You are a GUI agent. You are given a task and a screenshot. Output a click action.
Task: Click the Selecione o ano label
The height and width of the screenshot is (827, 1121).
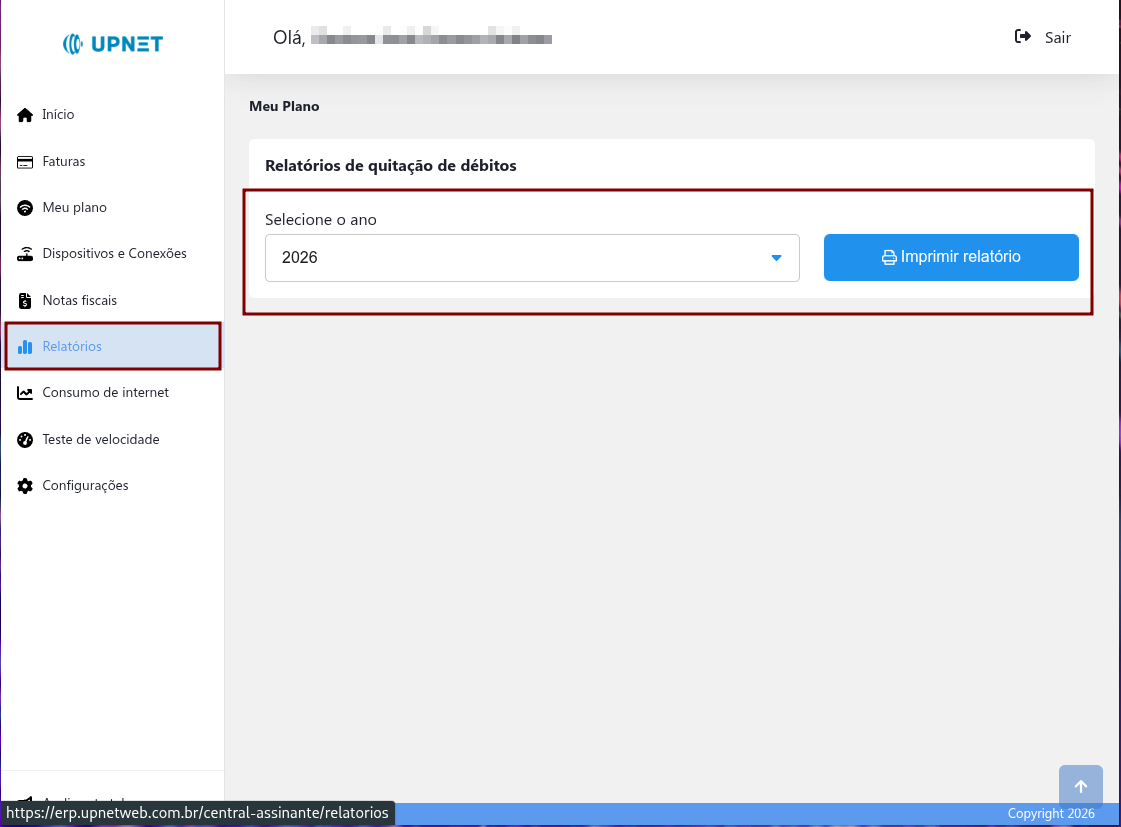click(321, 219)
